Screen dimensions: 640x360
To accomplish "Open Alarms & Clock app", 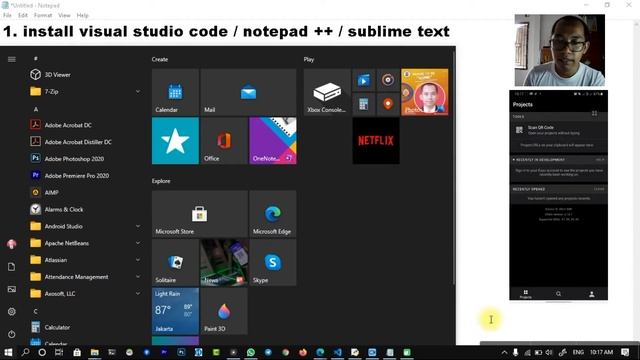I will [64, 209].
